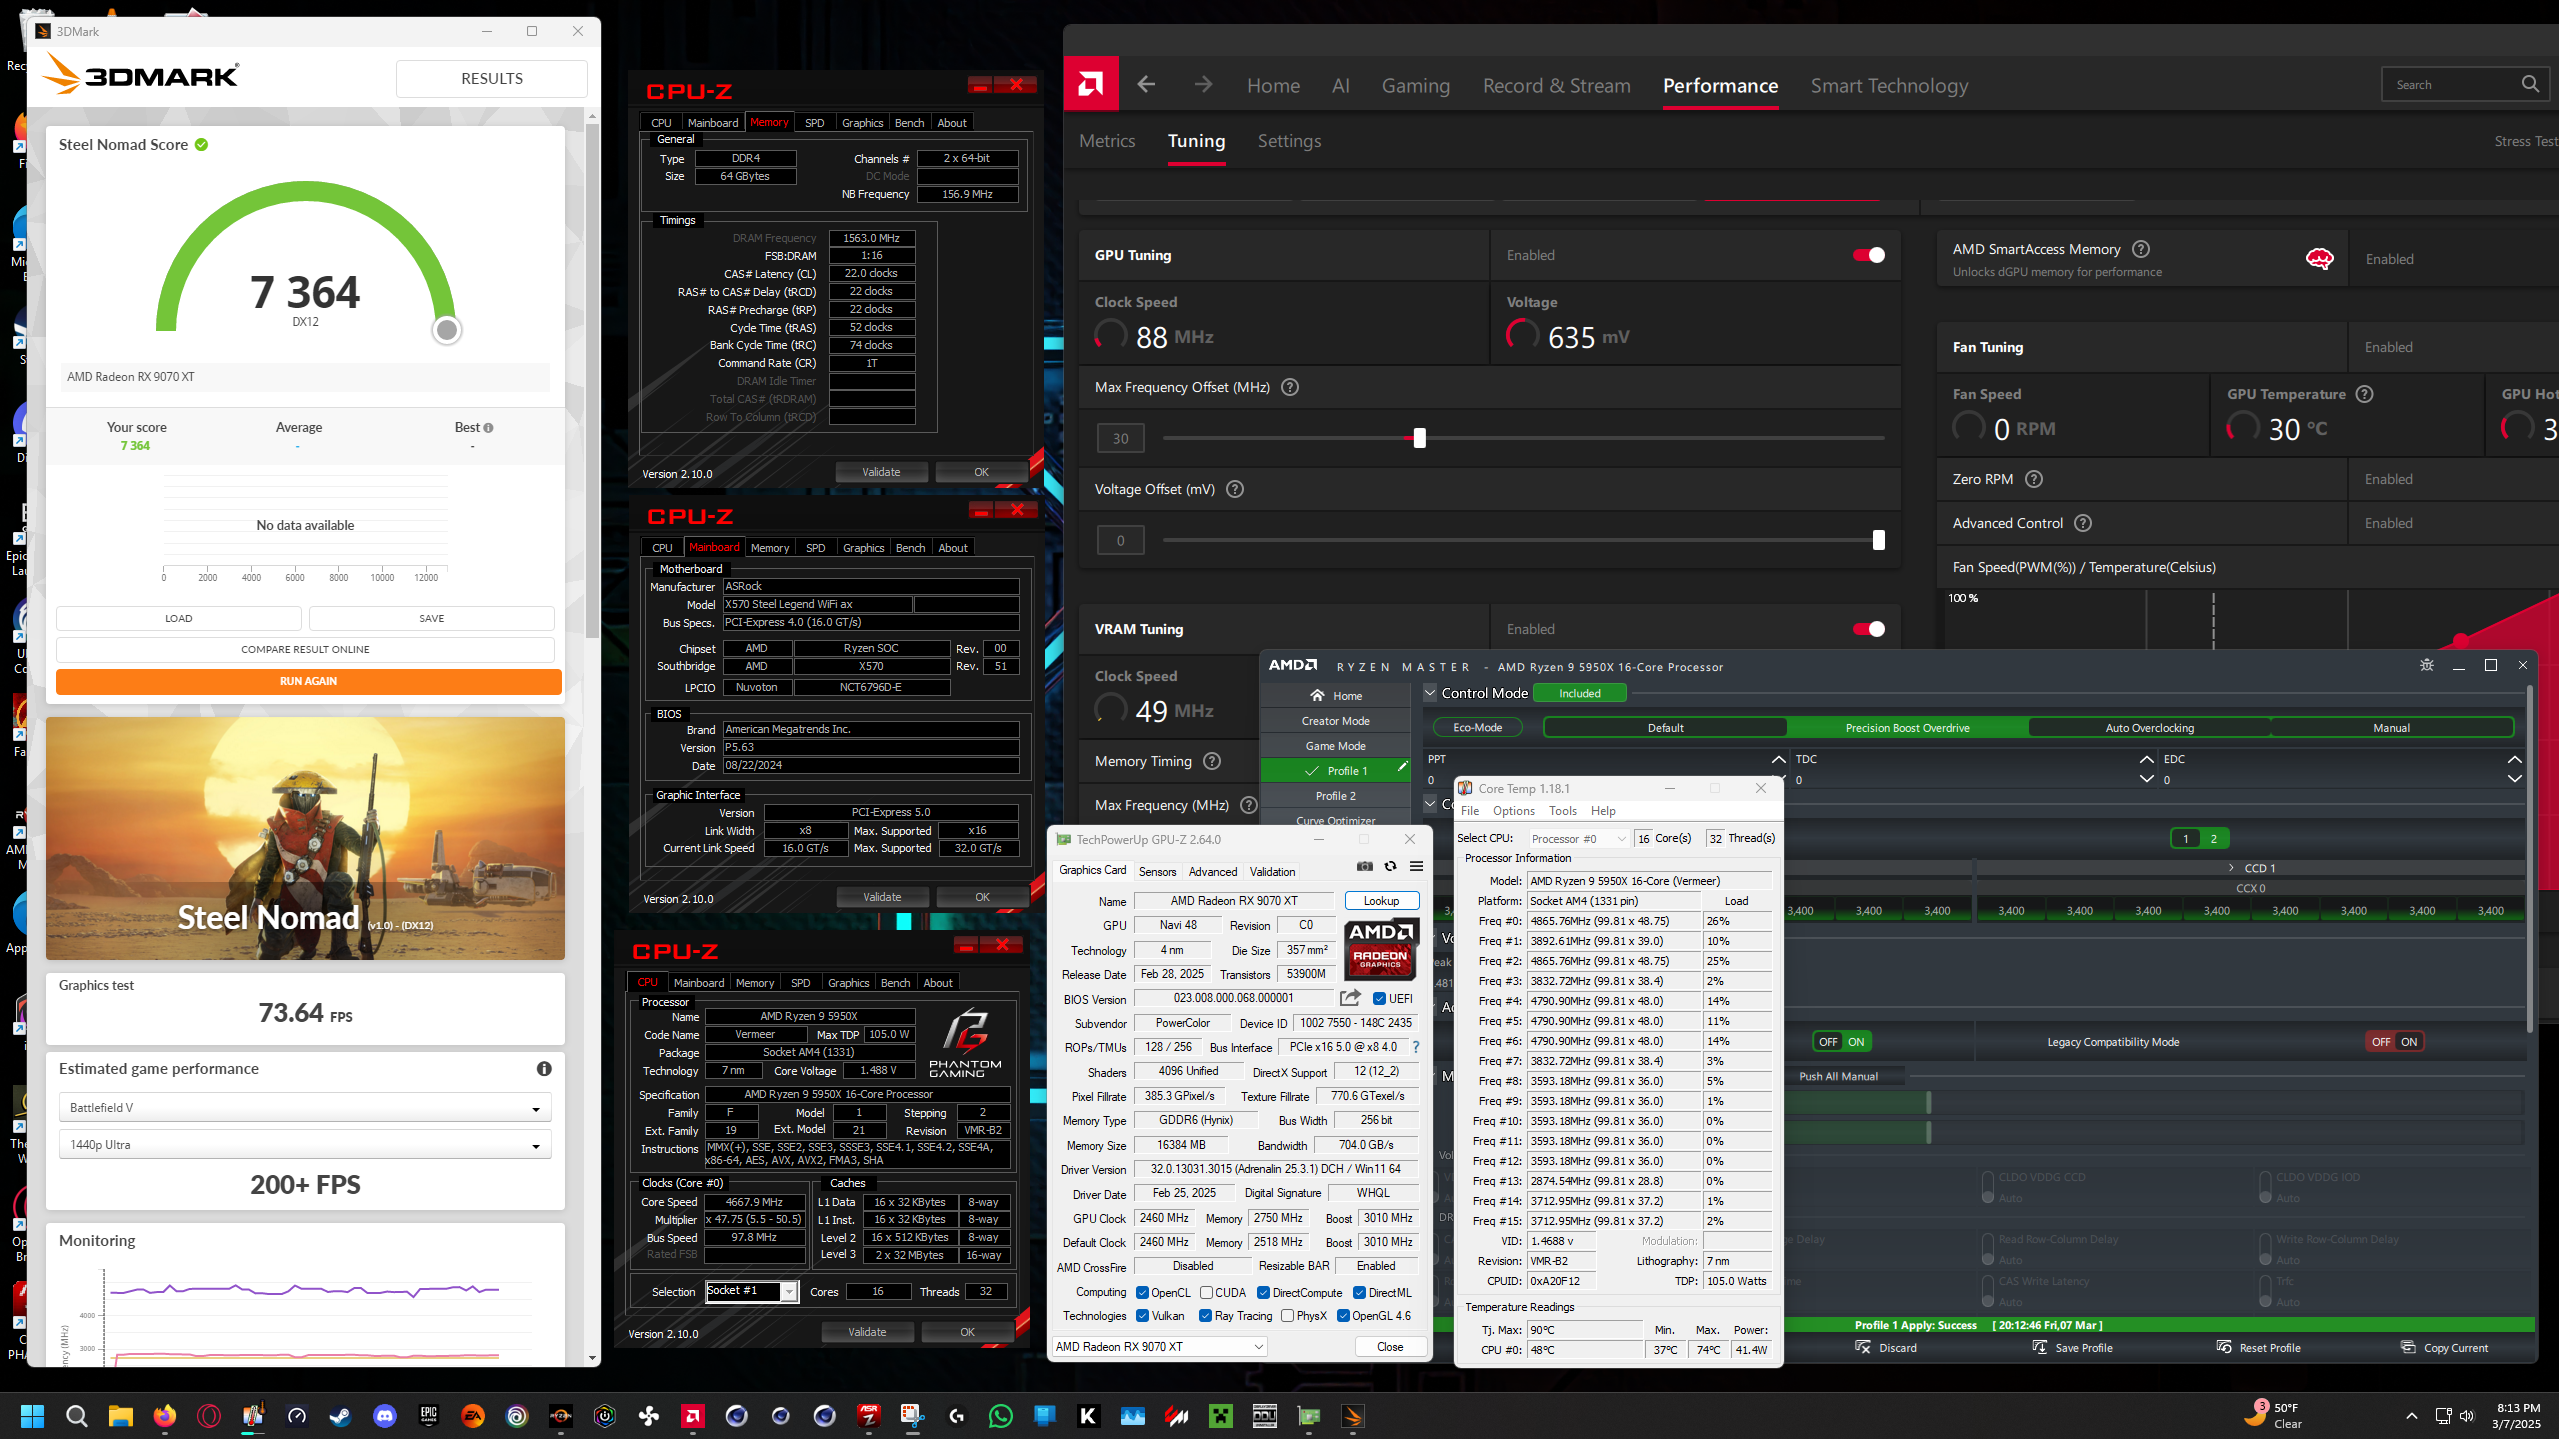
Task: Click the BIOS export share icon in GPU-Z
Action: pyautogui.click(x=1350, y=997)
